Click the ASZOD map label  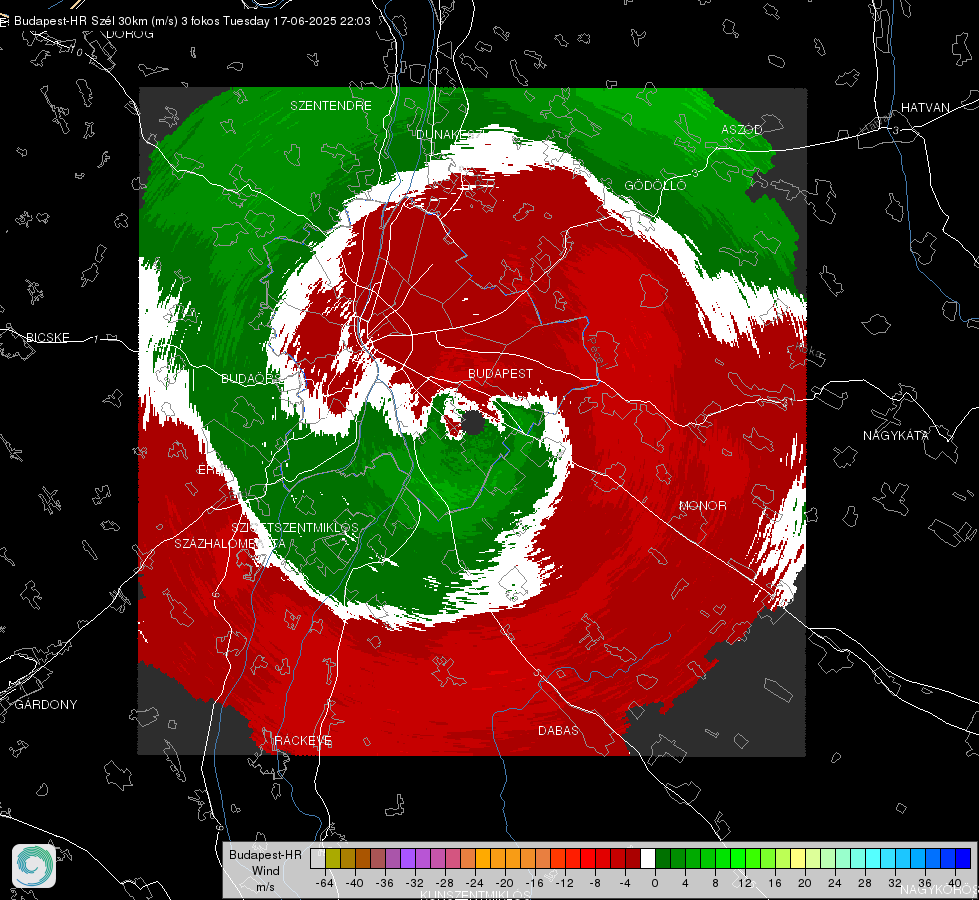pyautogui.click(x=742, y=129)
